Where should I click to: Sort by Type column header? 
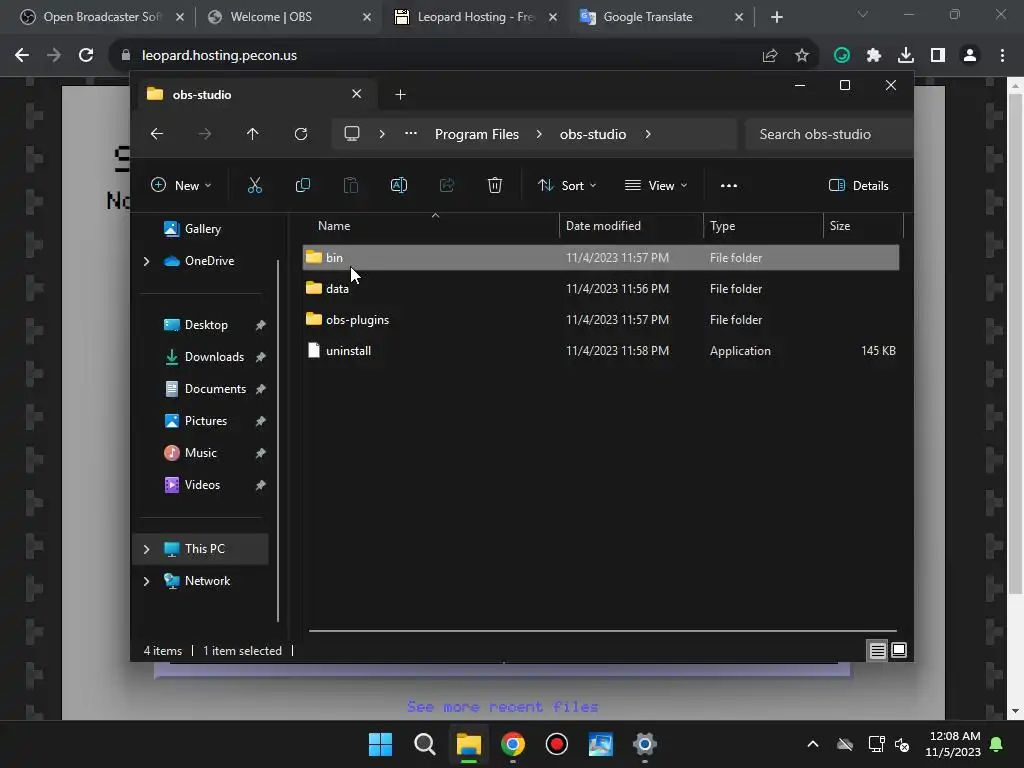point(763,226)
